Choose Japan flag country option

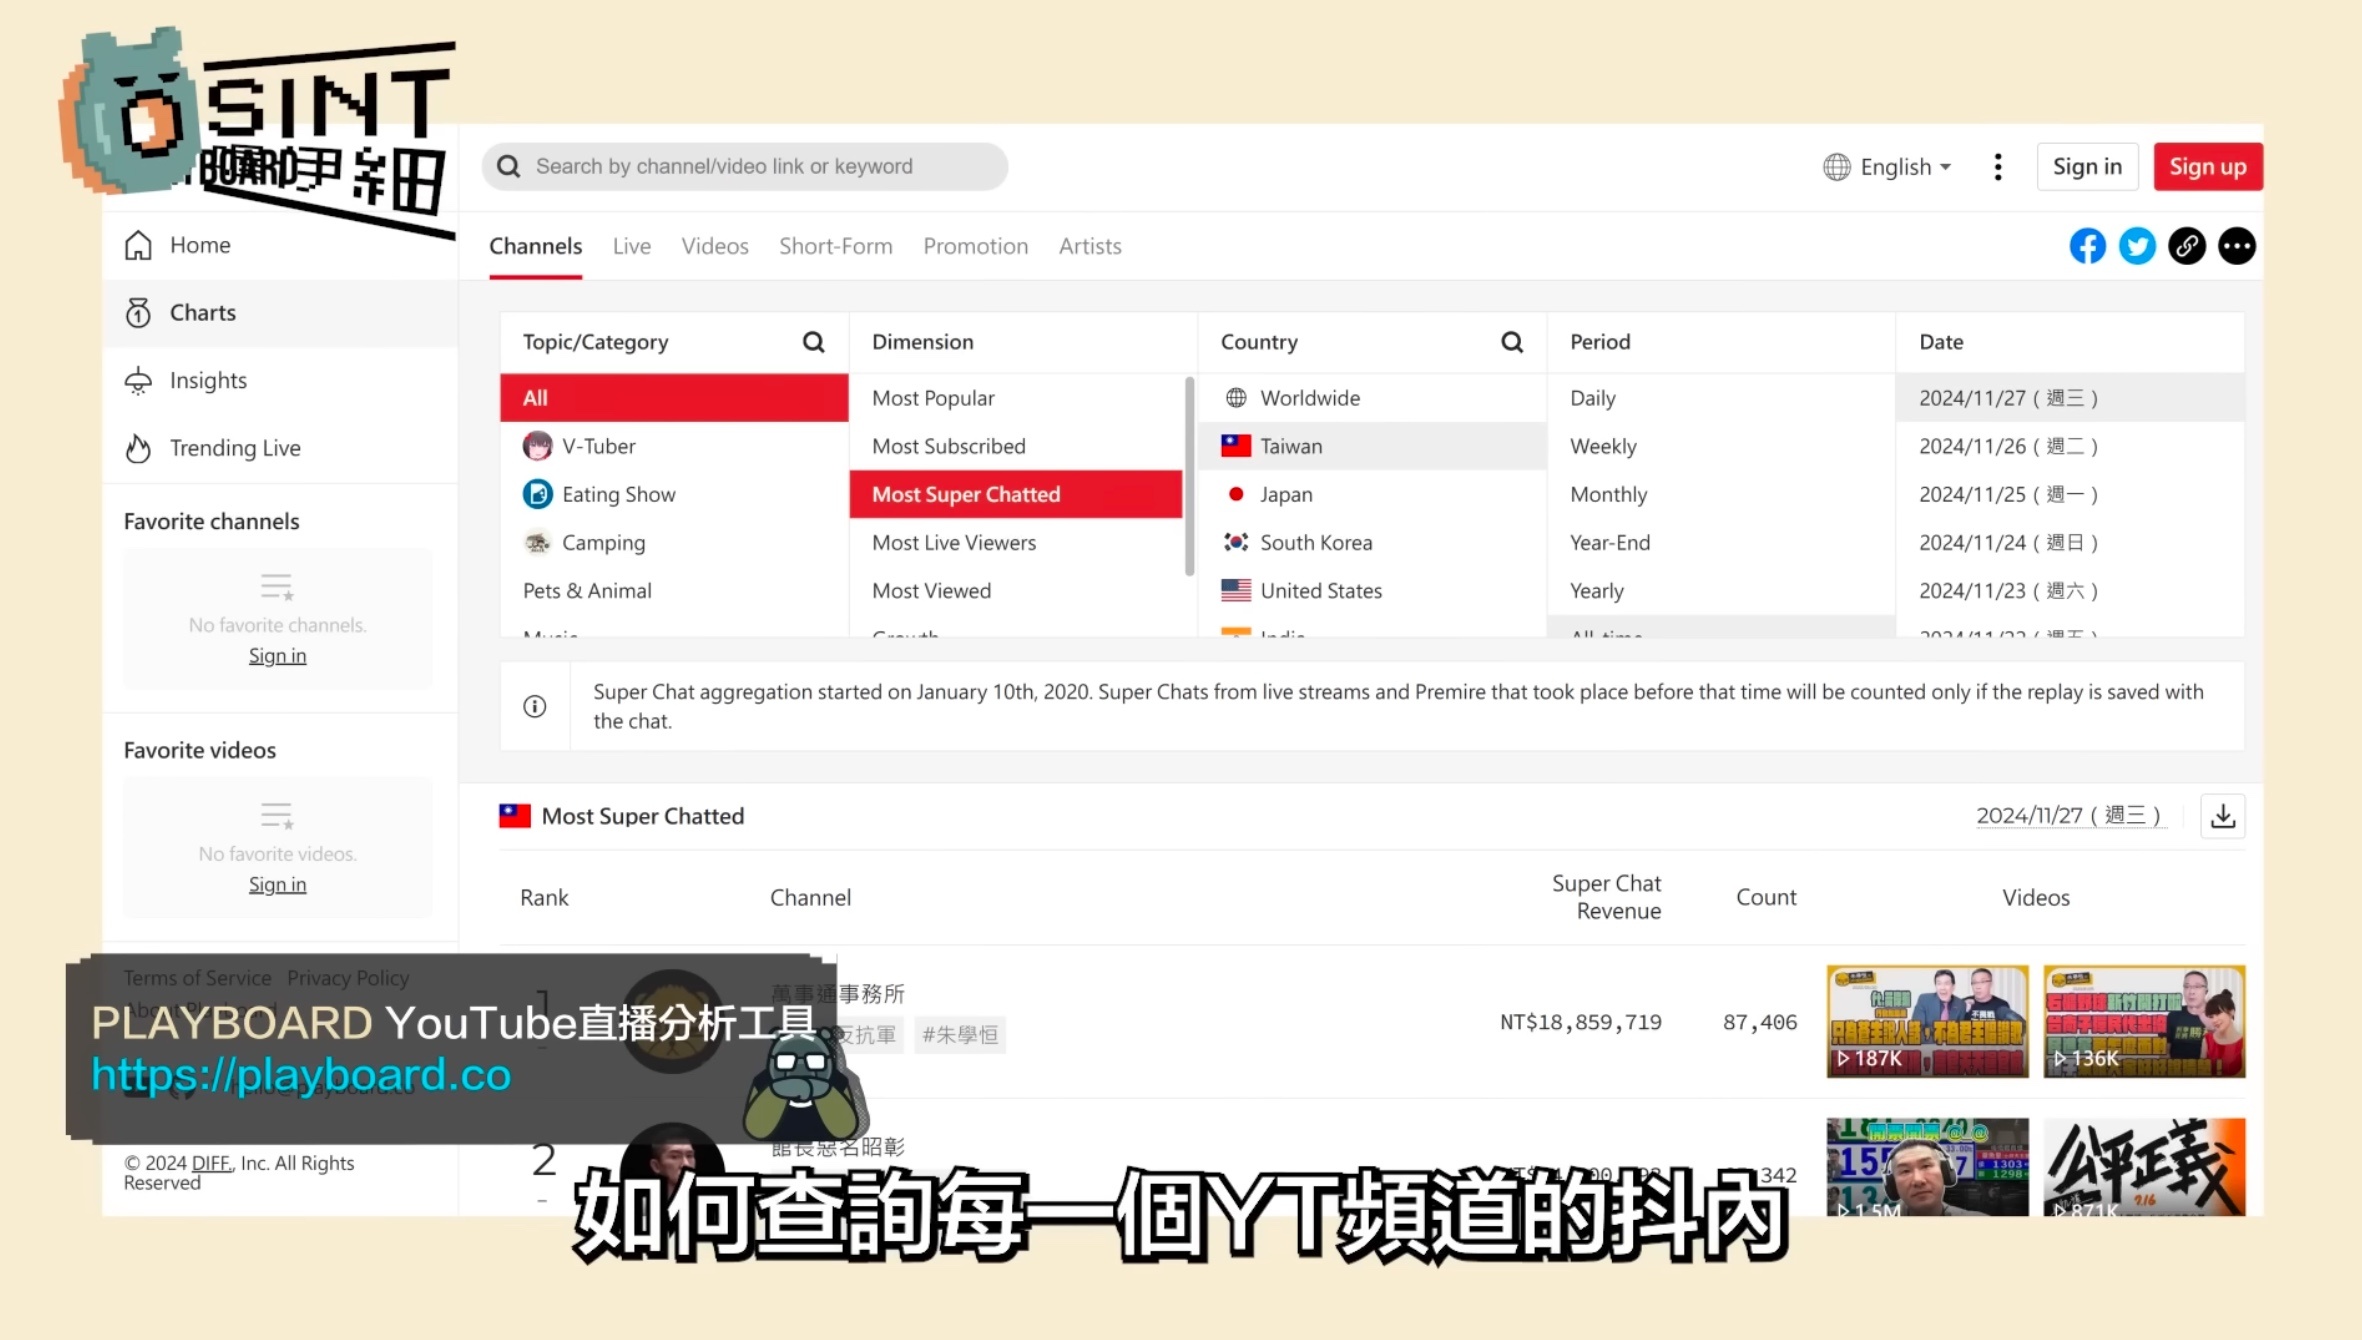1372,494
